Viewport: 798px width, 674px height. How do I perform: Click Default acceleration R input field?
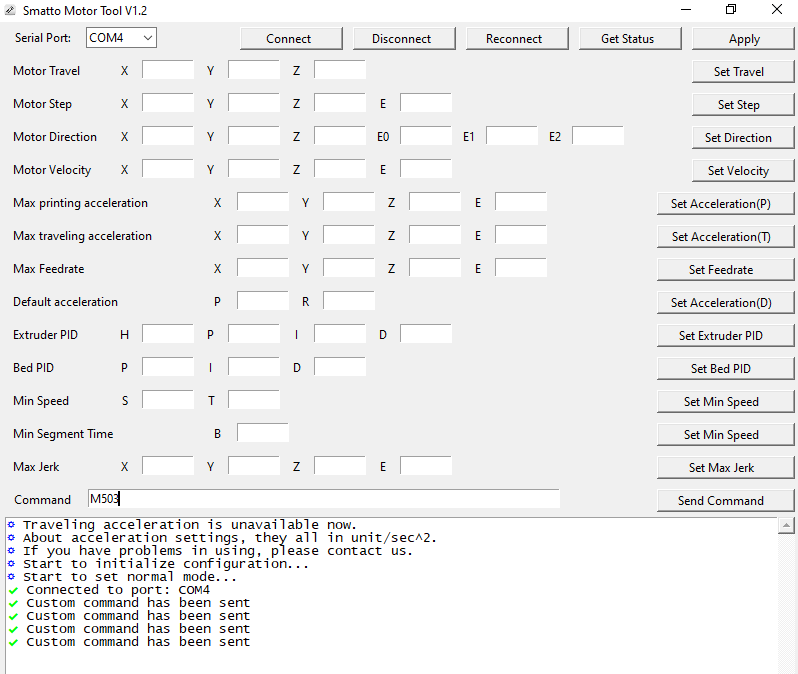pyautogui.click(x=349, y=301)
